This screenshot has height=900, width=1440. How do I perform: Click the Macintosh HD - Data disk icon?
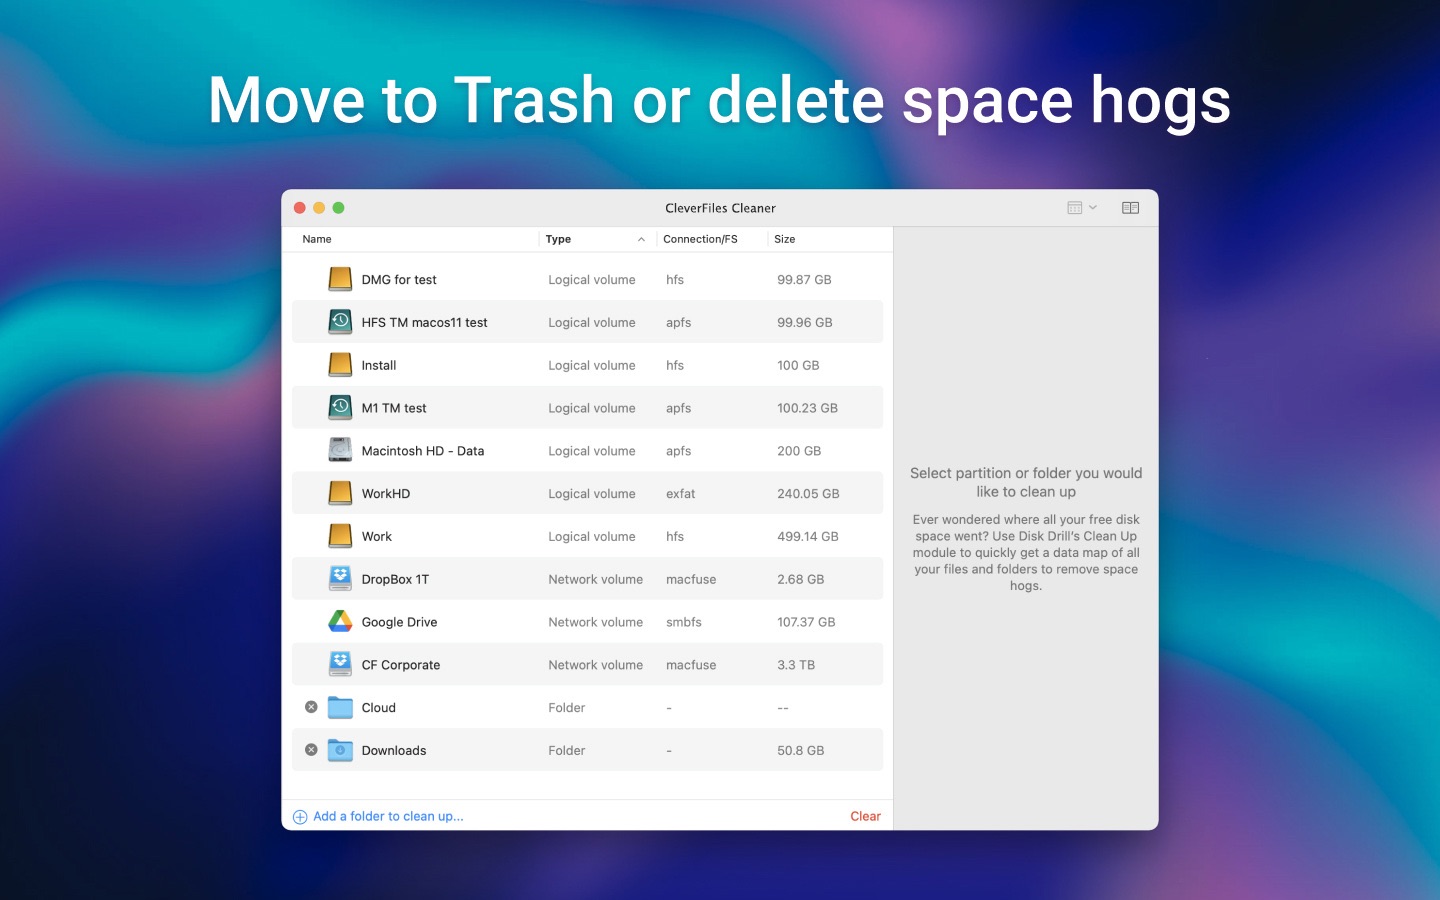340,450
